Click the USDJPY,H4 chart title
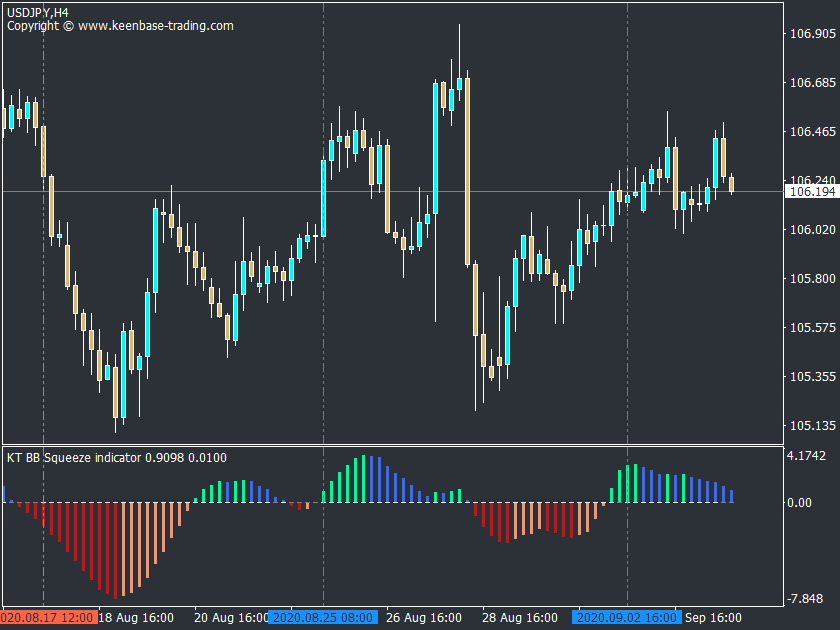 pos(38,12)
